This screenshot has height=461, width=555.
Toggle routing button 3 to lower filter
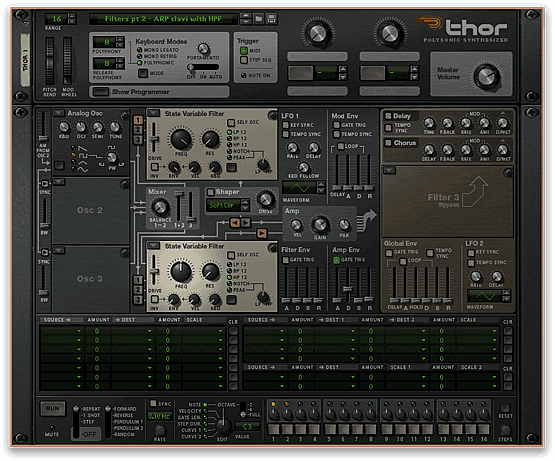(x=138, y=300)
